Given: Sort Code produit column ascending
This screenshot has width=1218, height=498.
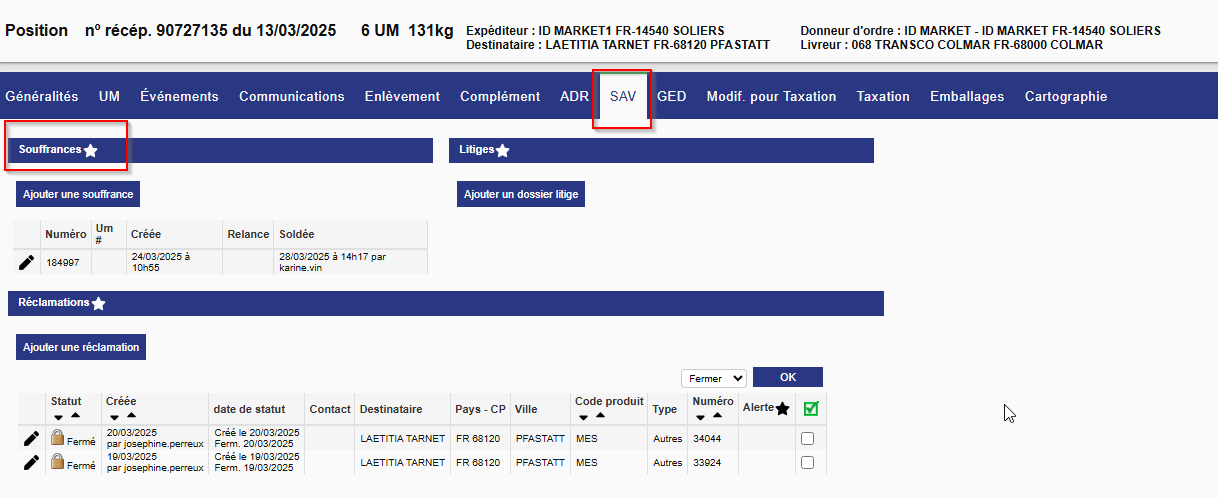Looking at the screenshot, I should 600,415.
